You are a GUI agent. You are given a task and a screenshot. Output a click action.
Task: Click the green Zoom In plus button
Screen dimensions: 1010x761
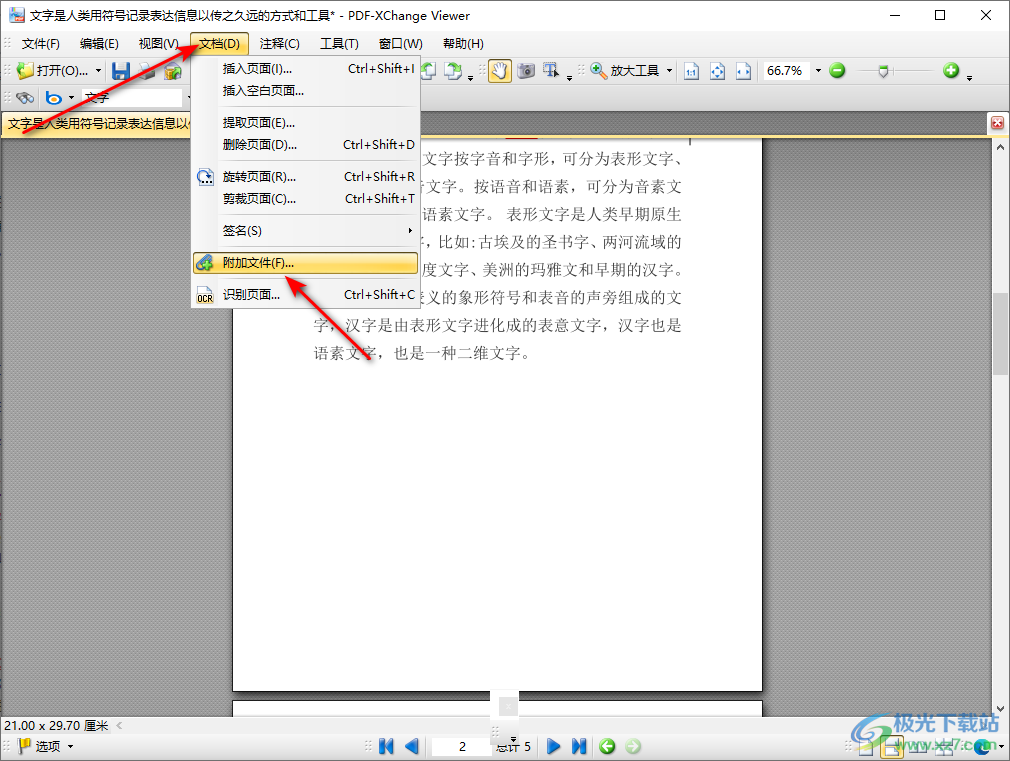[951, 70]
